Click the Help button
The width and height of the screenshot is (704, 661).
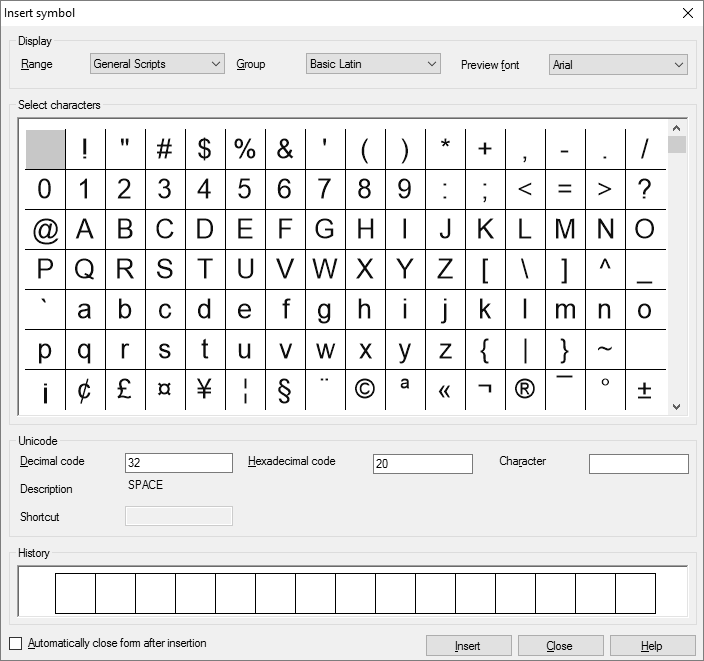tap(652, 646)
